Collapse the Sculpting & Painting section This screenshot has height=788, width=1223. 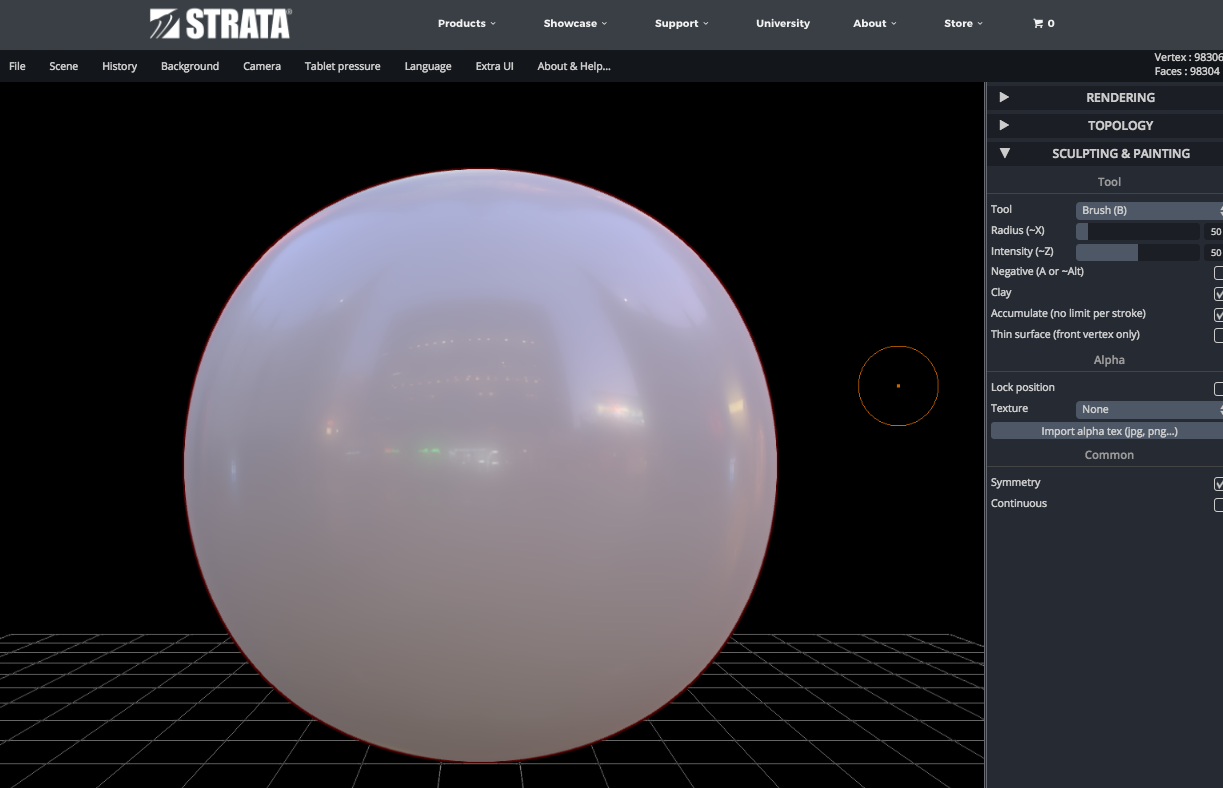coord(1005,153)
